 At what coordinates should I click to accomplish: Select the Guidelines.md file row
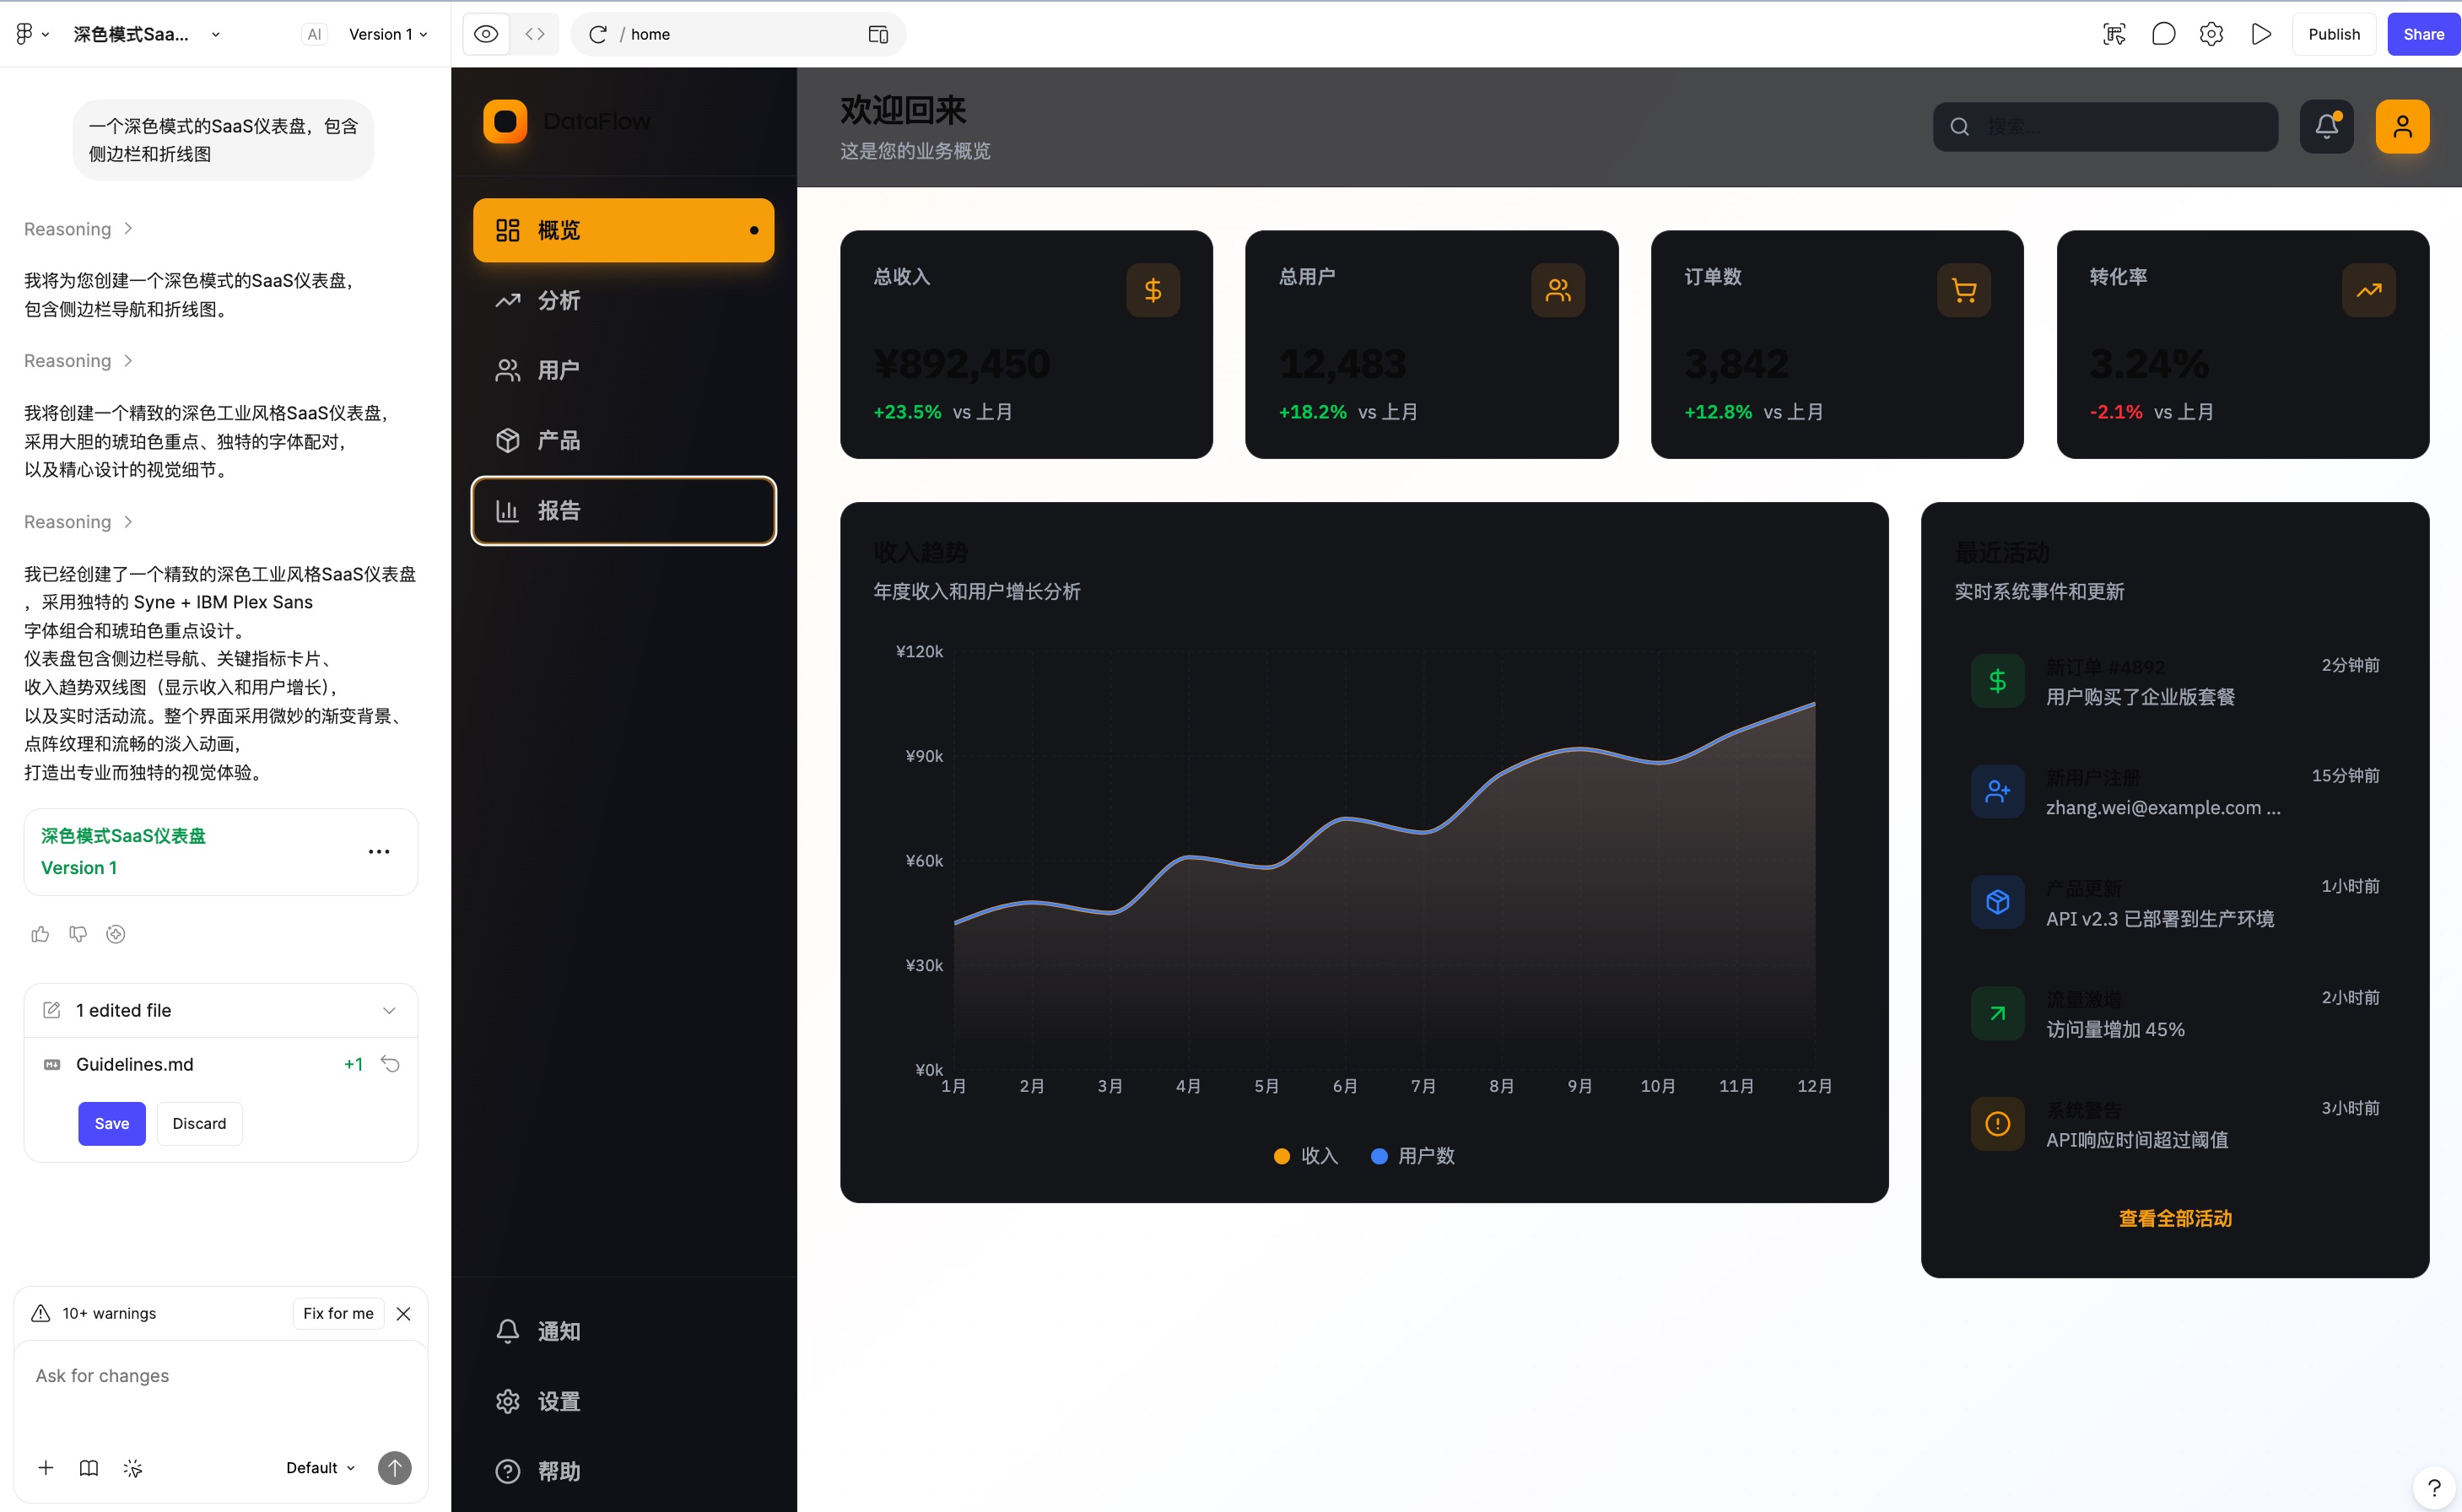click(x=221, y=1064)
